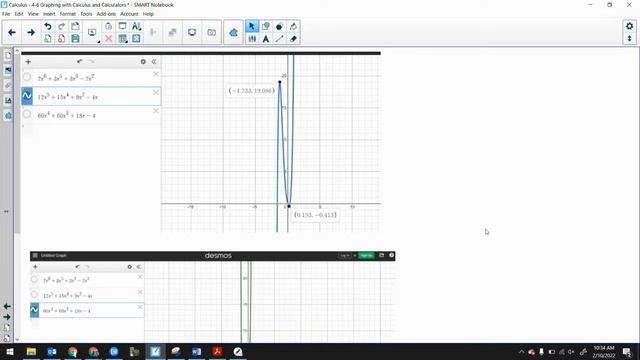
Task: Open the Edit menu
Action: [19, 14]
